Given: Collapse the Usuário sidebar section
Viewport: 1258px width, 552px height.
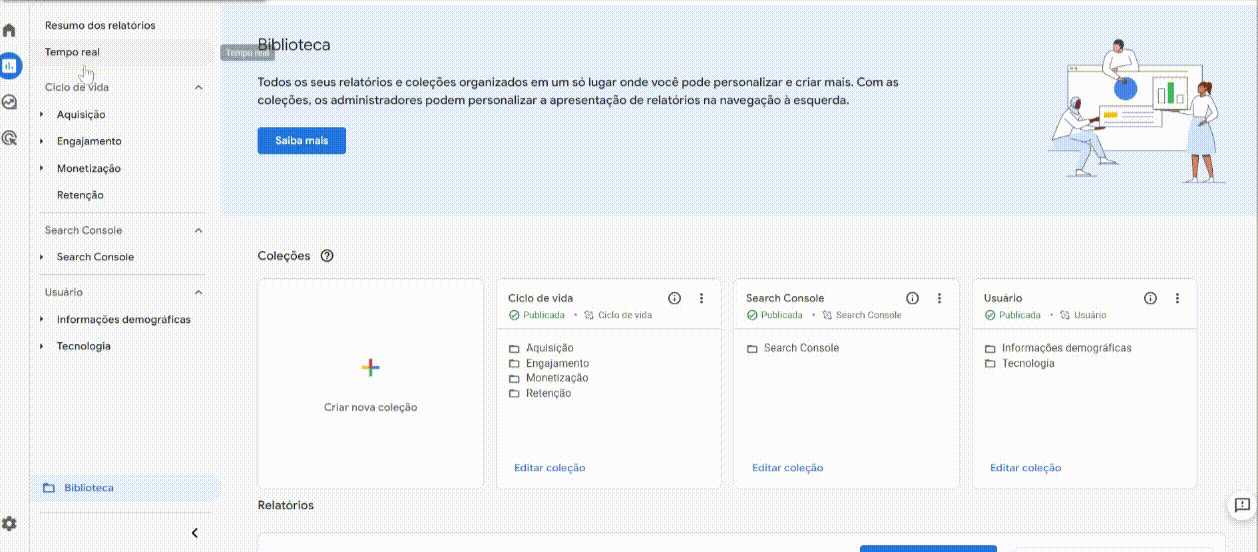Looking at the screenshot, I should (x=198, y=292).
